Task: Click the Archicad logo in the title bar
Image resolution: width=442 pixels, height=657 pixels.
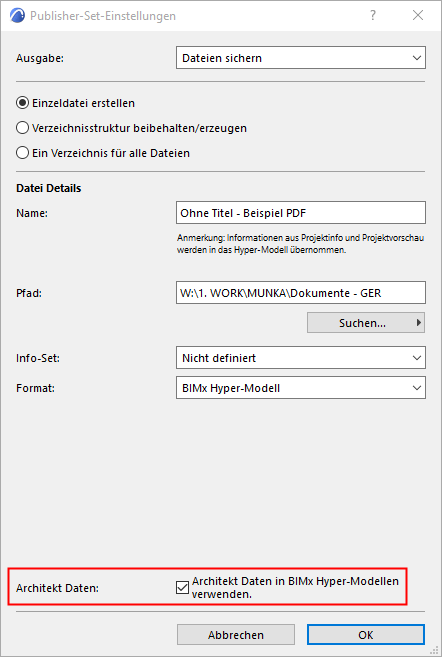Action: (x=17, y=16)
